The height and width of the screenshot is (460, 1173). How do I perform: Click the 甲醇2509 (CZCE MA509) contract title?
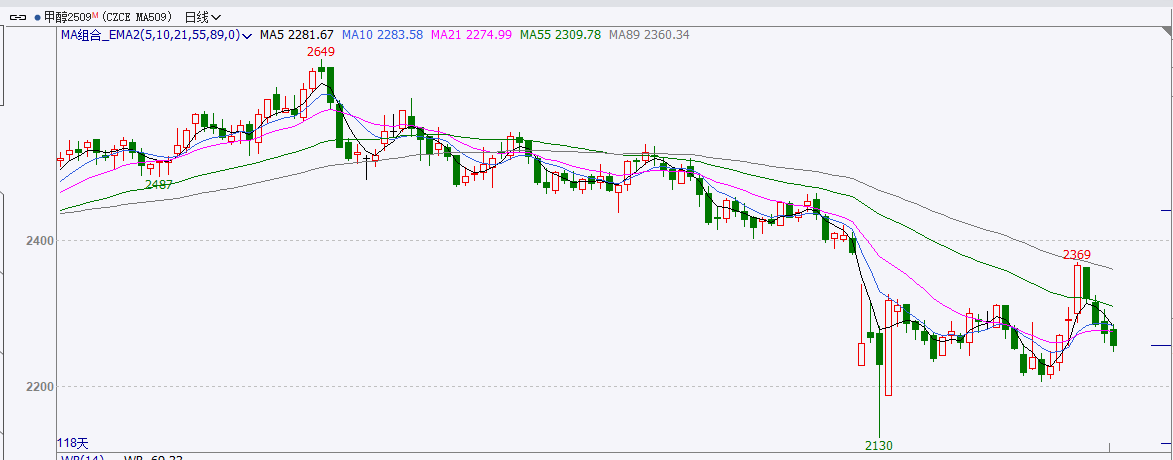coord(108,16)
